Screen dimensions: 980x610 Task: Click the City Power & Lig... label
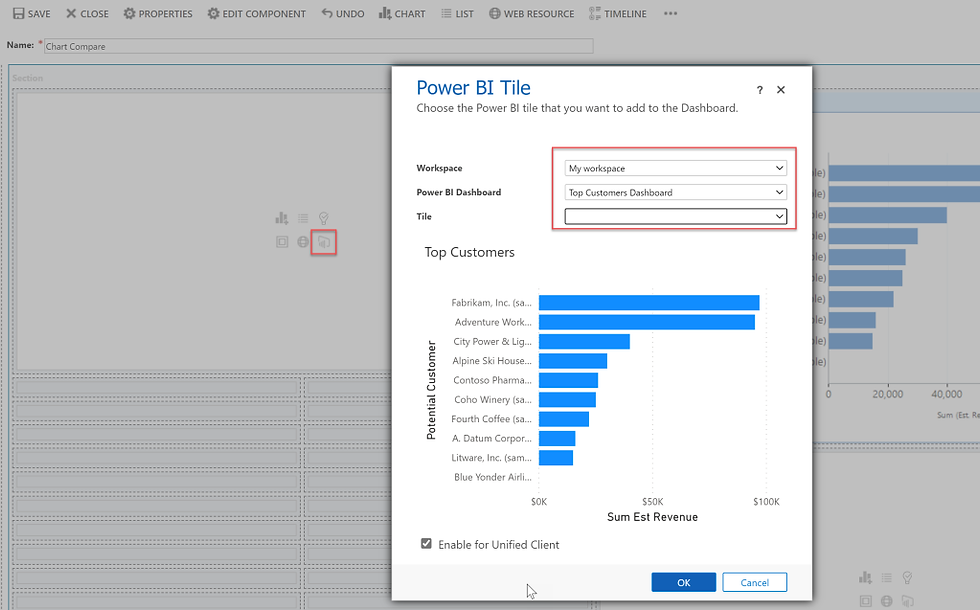click(492, 341)
